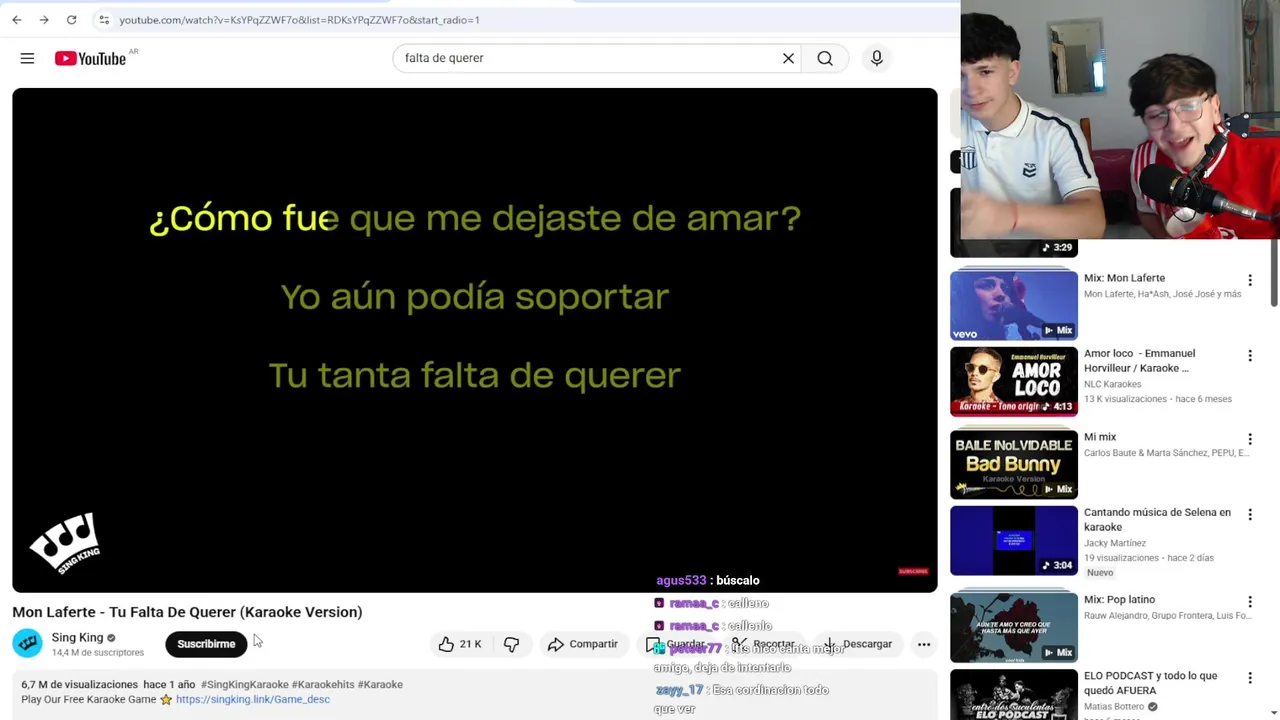1280x720 pixels.
Task: Go forward in the browser
Action: point(44,20)
